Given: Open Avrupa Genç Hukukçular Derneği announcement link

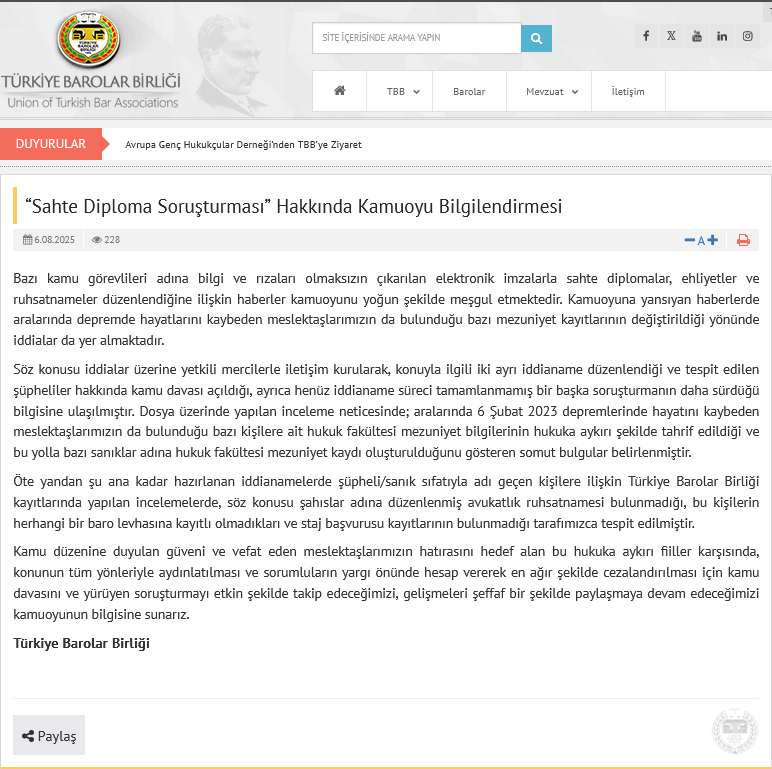Looking at the screenshot, I should point(243,145).
